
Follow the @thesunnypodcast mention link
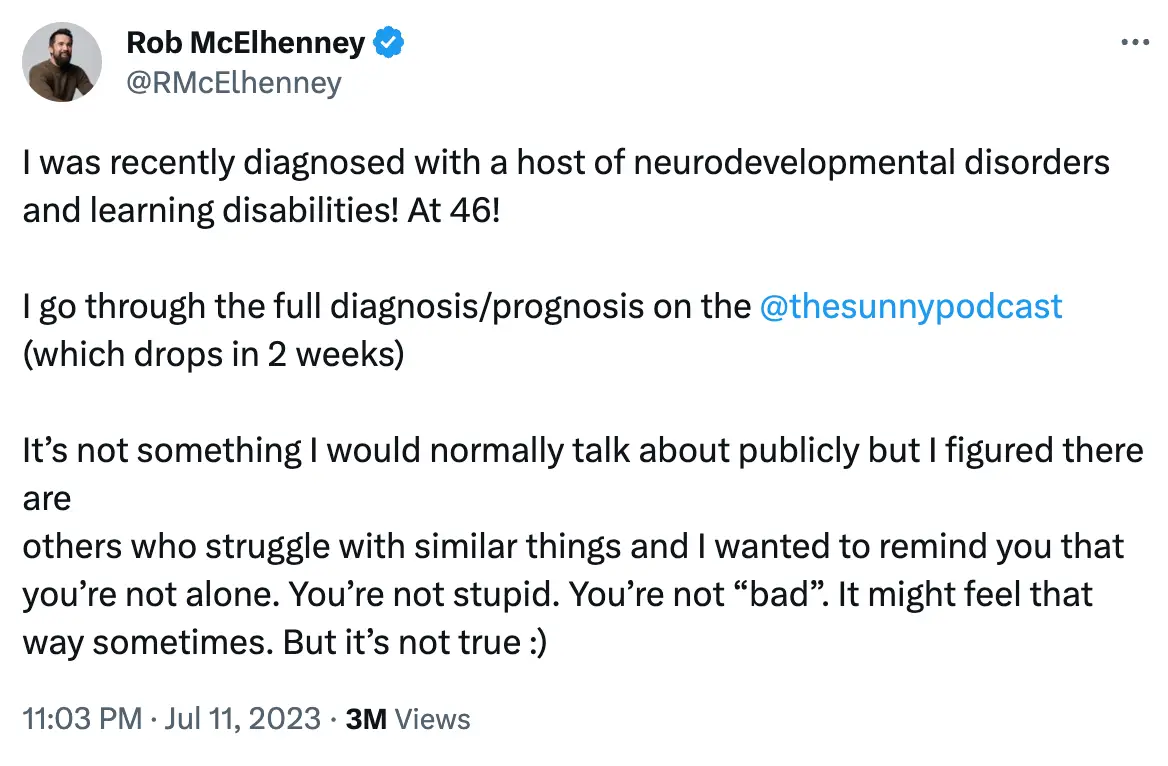[x=911, y=306]
